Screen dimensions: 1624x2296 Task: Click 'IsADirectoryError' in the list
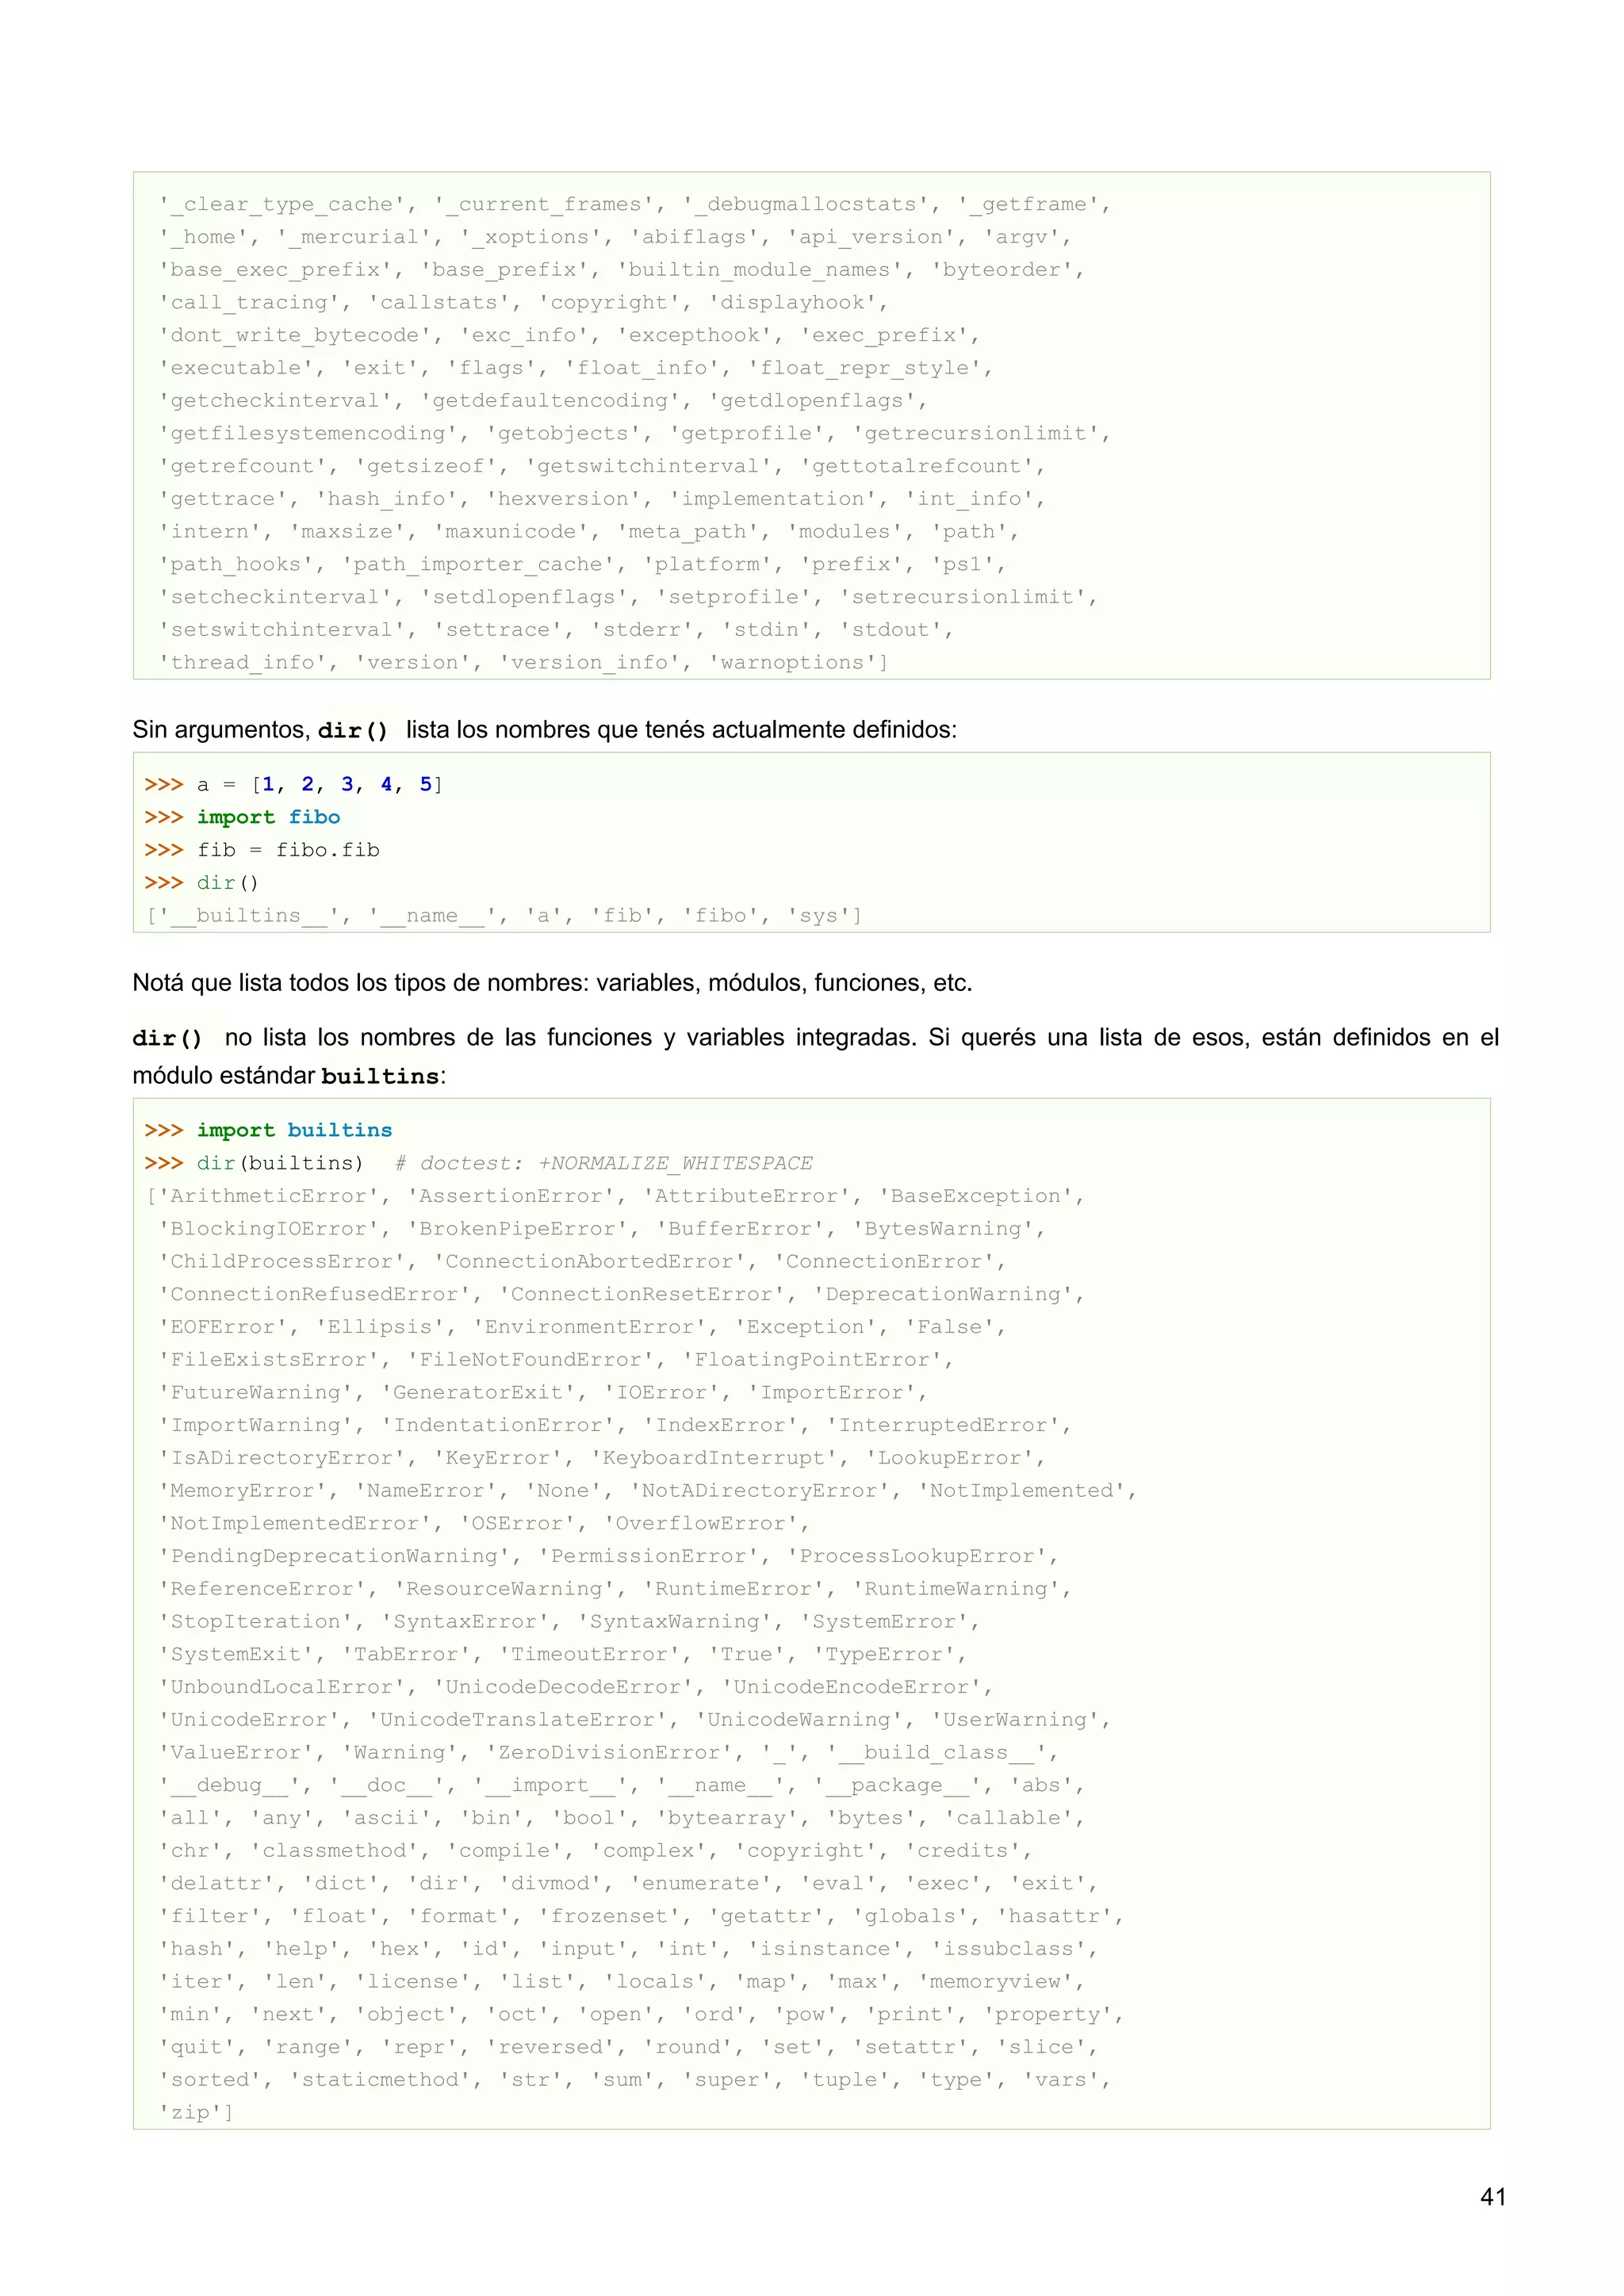coord(281,1458)
